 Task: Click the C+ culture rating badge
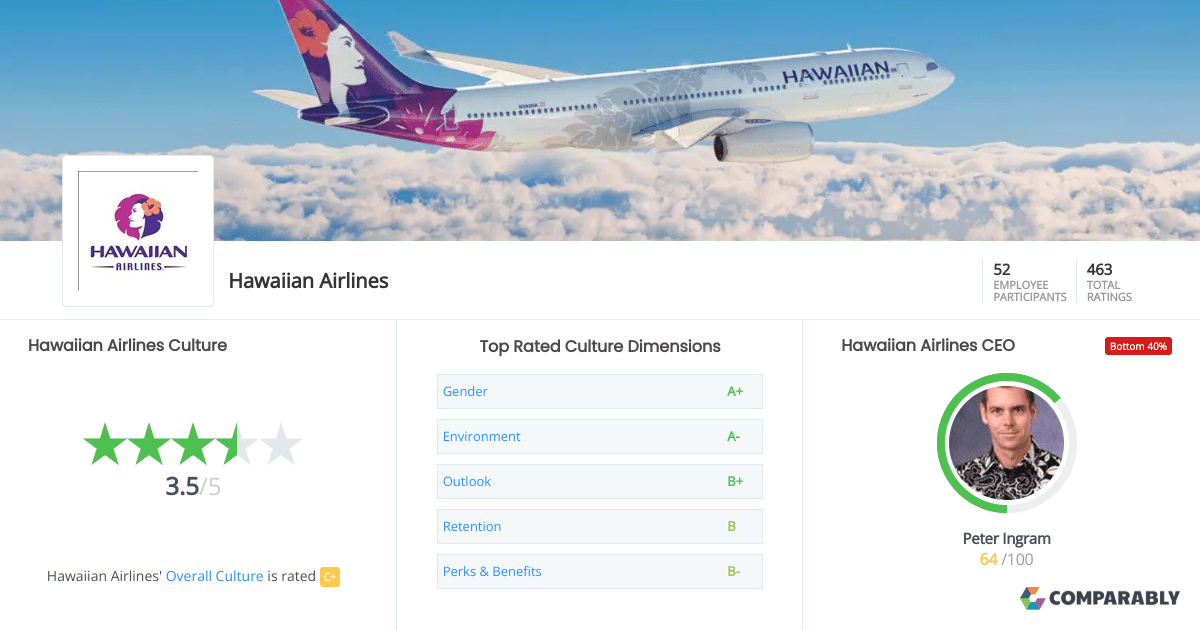[x=329, y=577]
